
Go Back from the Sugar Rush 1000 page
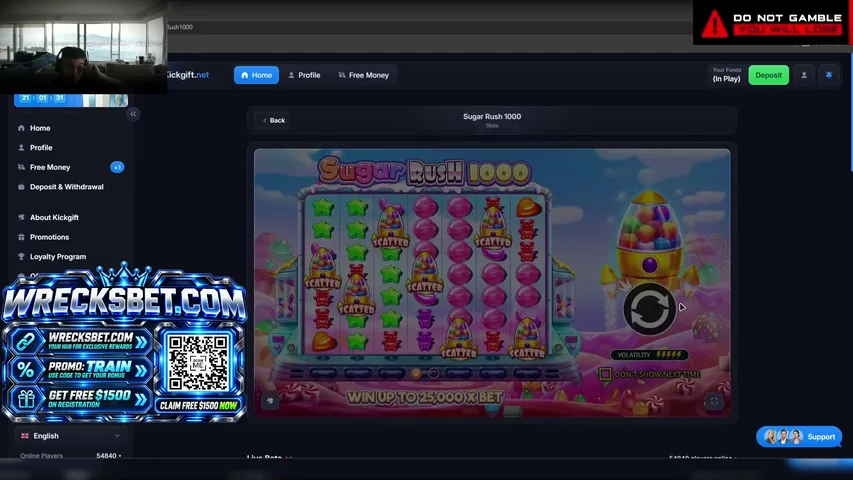tap(274, 120)
